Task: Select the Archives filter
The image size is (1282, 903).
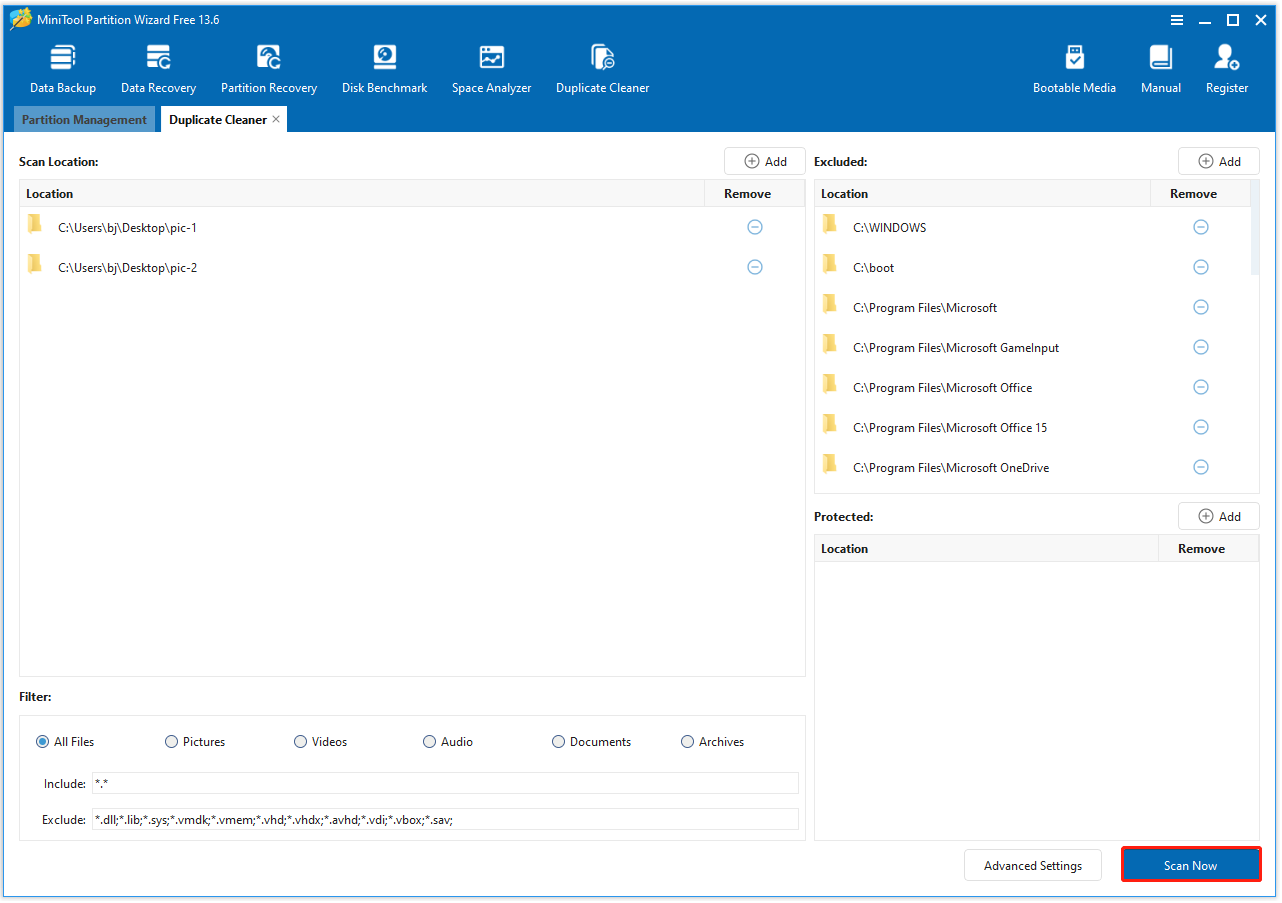Action: click(713, 742)
